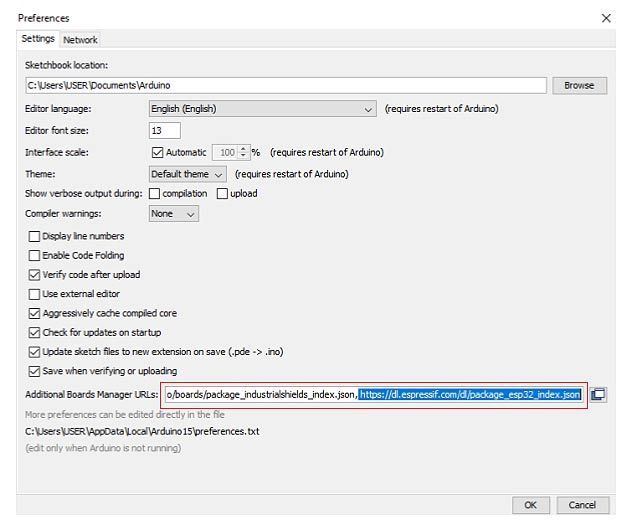Toggle Aggressively cache compiled core
630x532 pixels.
[35, 313]
